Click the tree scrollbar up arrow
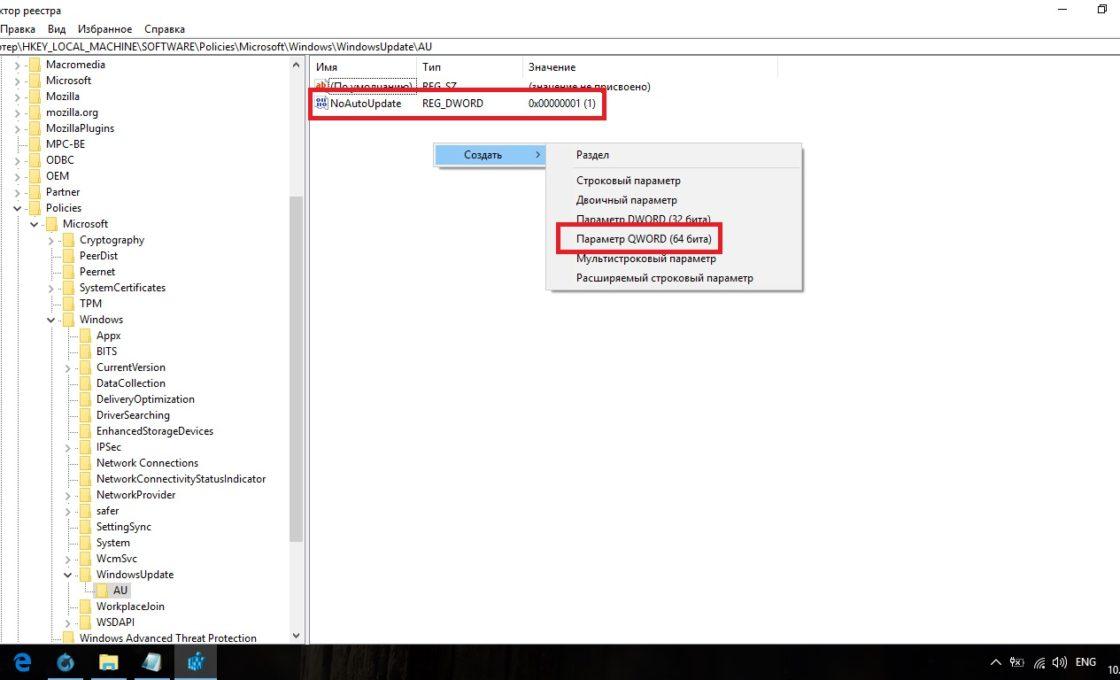This screenshot has height=680, width=1120. pyautogui.click(x=296, y=65)
